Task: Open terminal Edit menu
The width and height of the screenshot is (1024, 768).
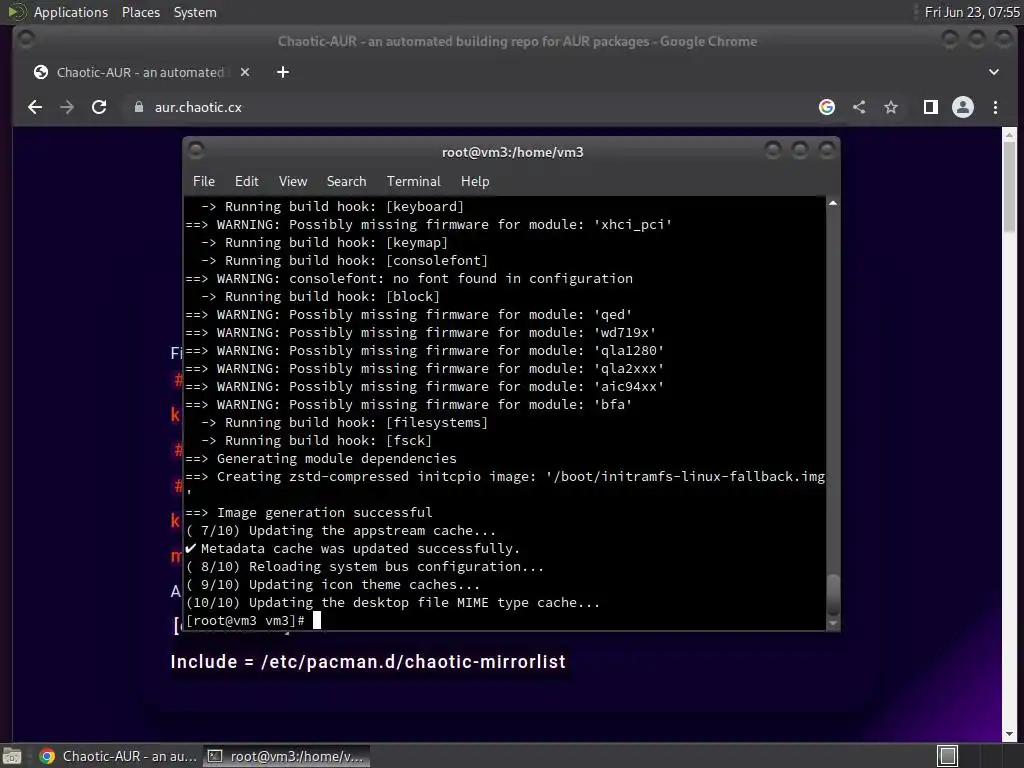Action: [247, 182]
